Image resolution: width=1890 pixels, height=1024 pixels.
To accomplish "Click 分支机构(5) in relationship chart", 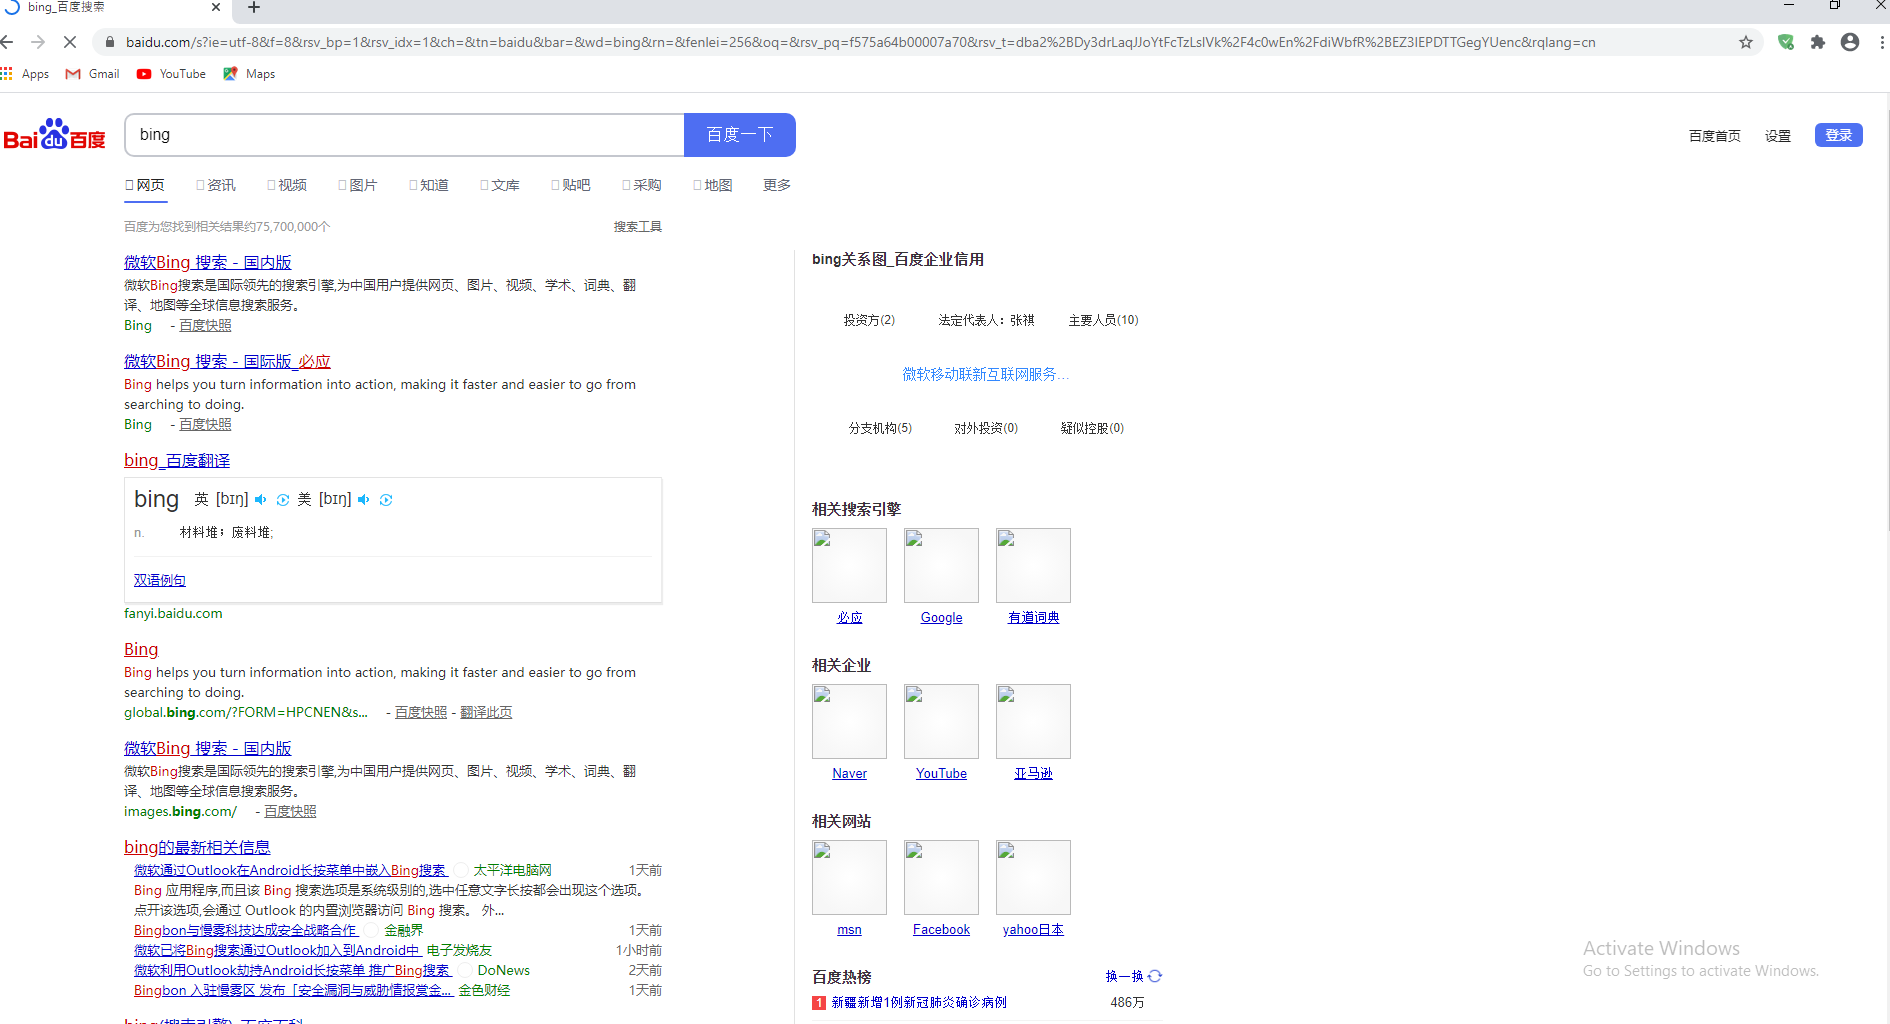I will [x=880, y=428].
